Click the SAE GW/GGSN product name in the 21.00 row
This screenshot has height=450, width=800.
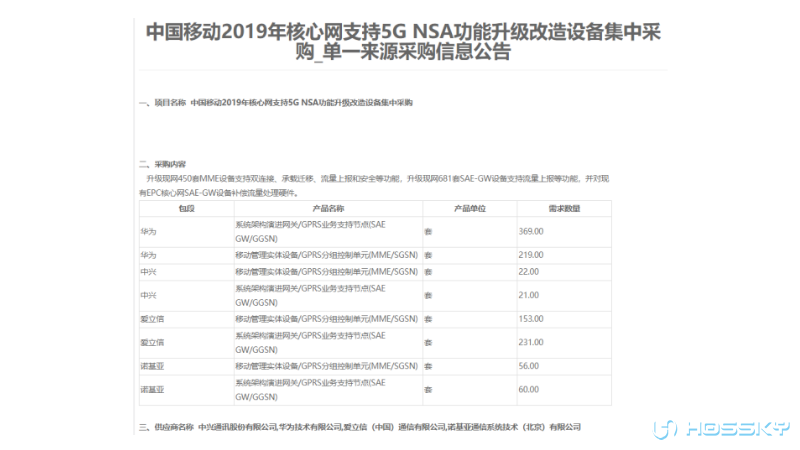310,295
